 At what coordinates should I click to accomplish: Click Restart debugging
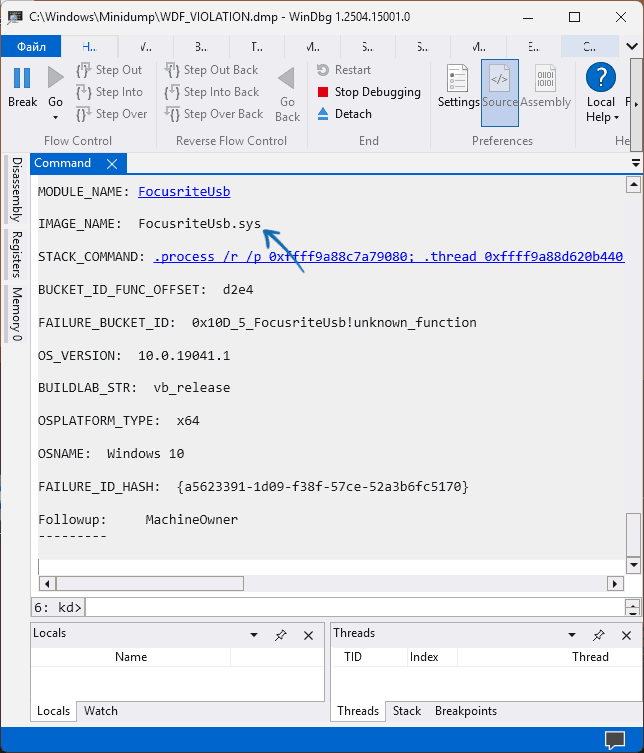(344, 70)
